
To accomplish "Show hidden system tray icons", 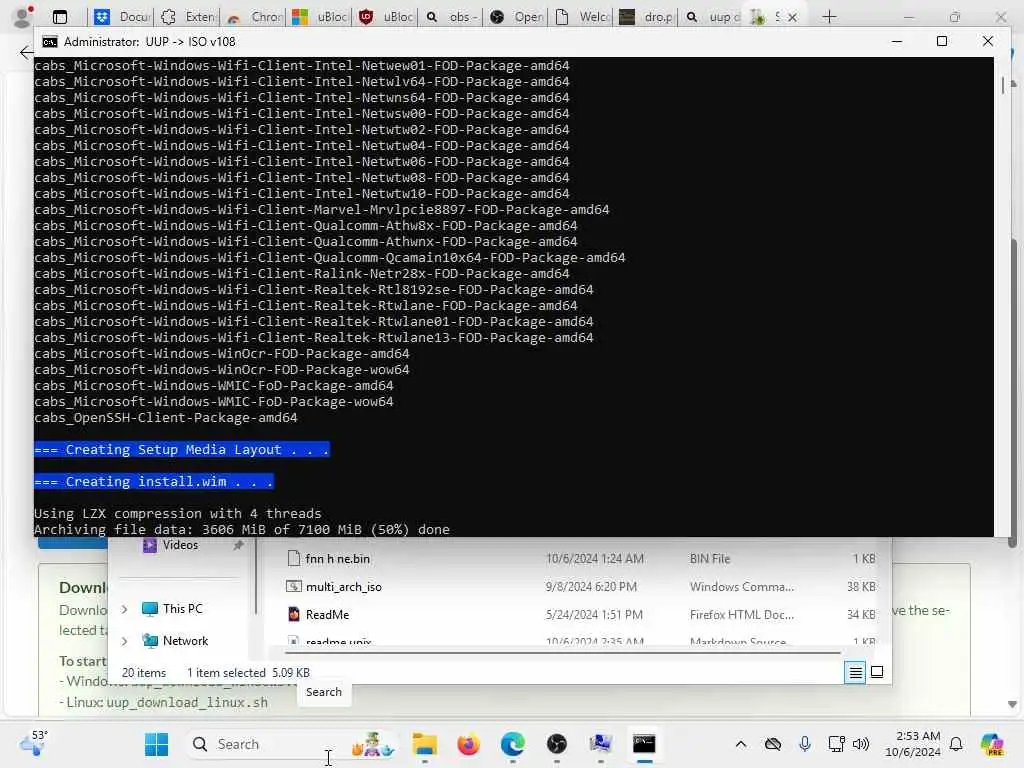I will [x=741, y=744].
